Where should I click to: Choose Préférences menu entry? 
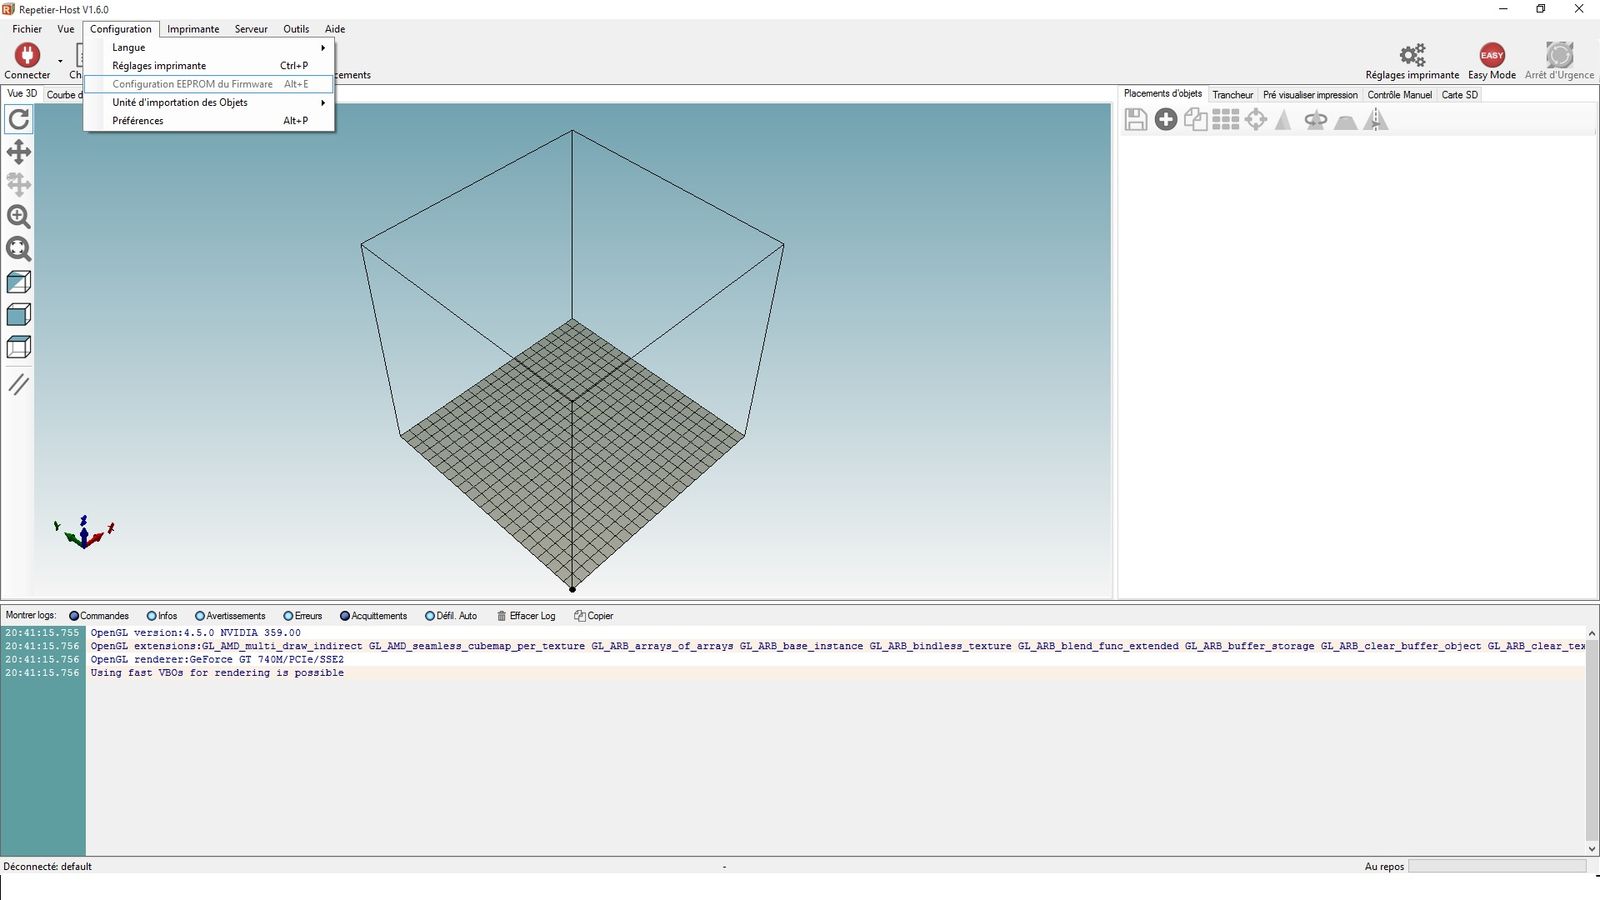tap(209, 121)
